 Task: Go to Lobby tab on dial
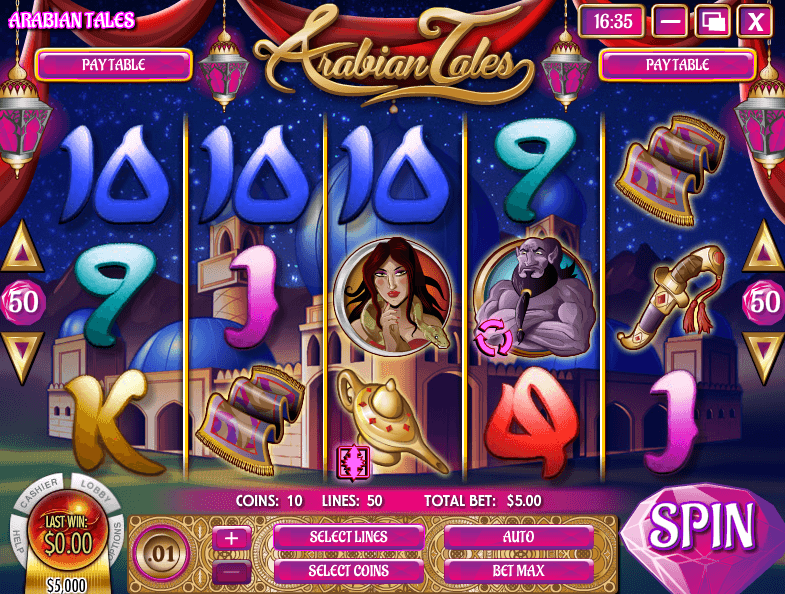tap(95, 491)
